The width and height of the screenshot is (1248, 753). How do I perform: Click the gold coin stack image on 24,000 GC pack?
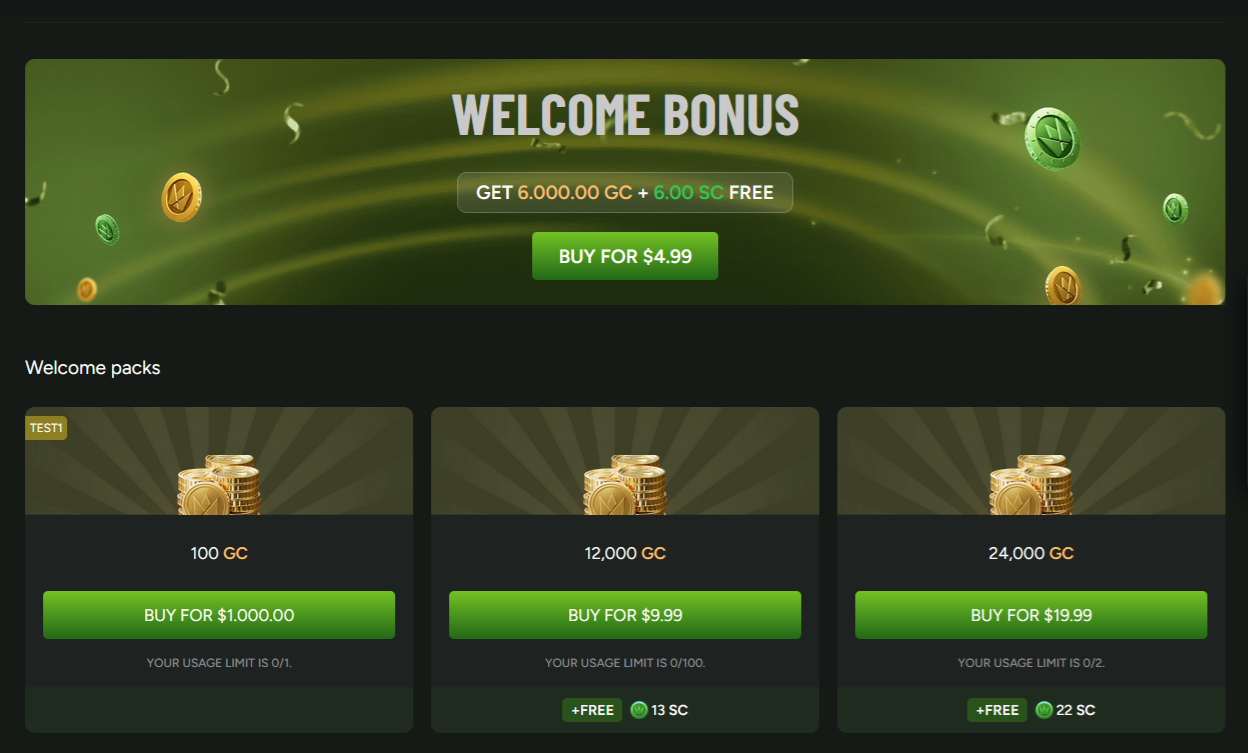1031,485
